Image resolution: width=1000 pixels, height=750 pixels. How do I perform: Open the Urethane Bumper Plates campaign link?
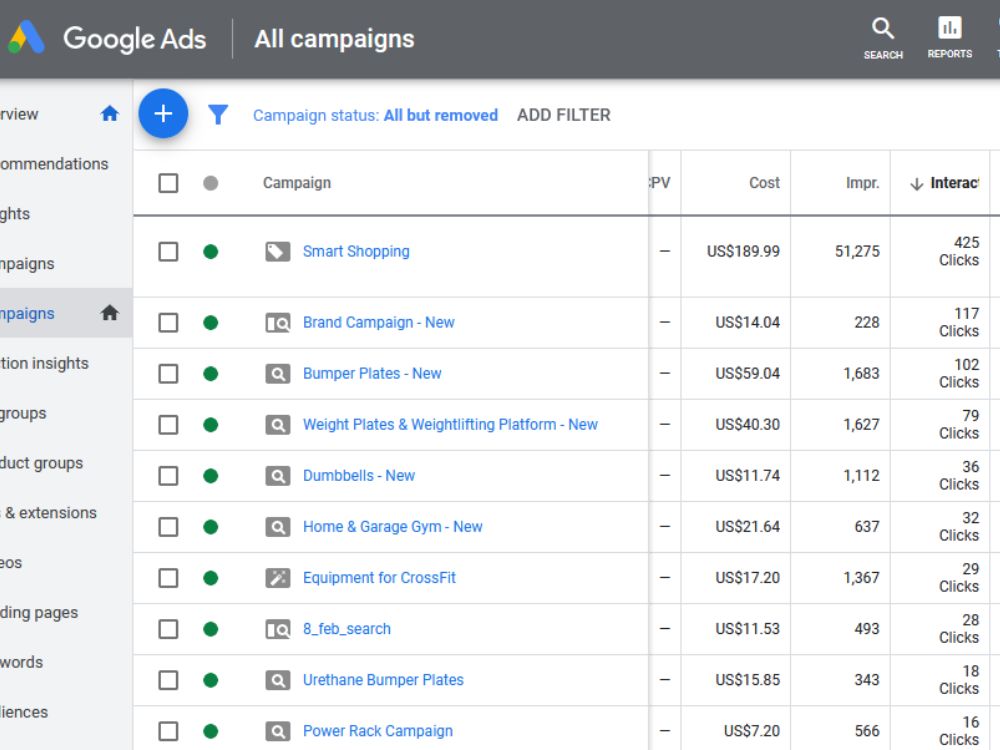pyautogui.click(x=383, y=680)
